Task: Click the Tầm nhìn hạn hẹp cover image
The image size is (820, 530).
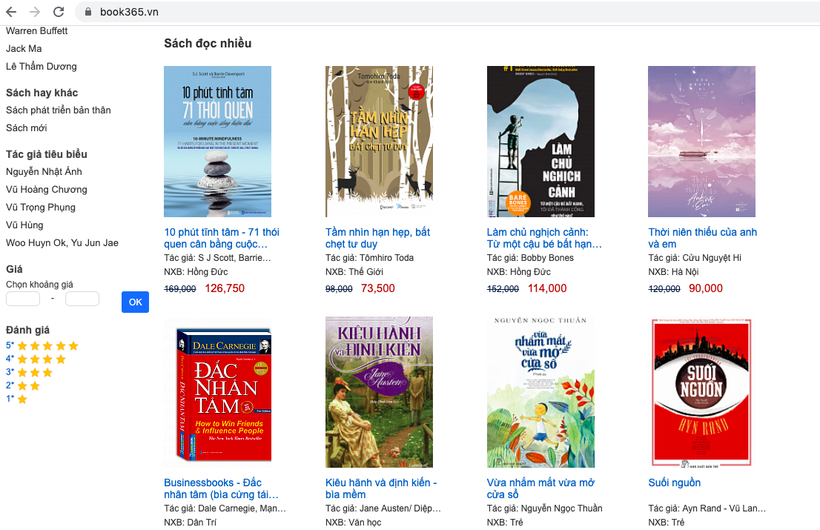Action: [379, 141]
